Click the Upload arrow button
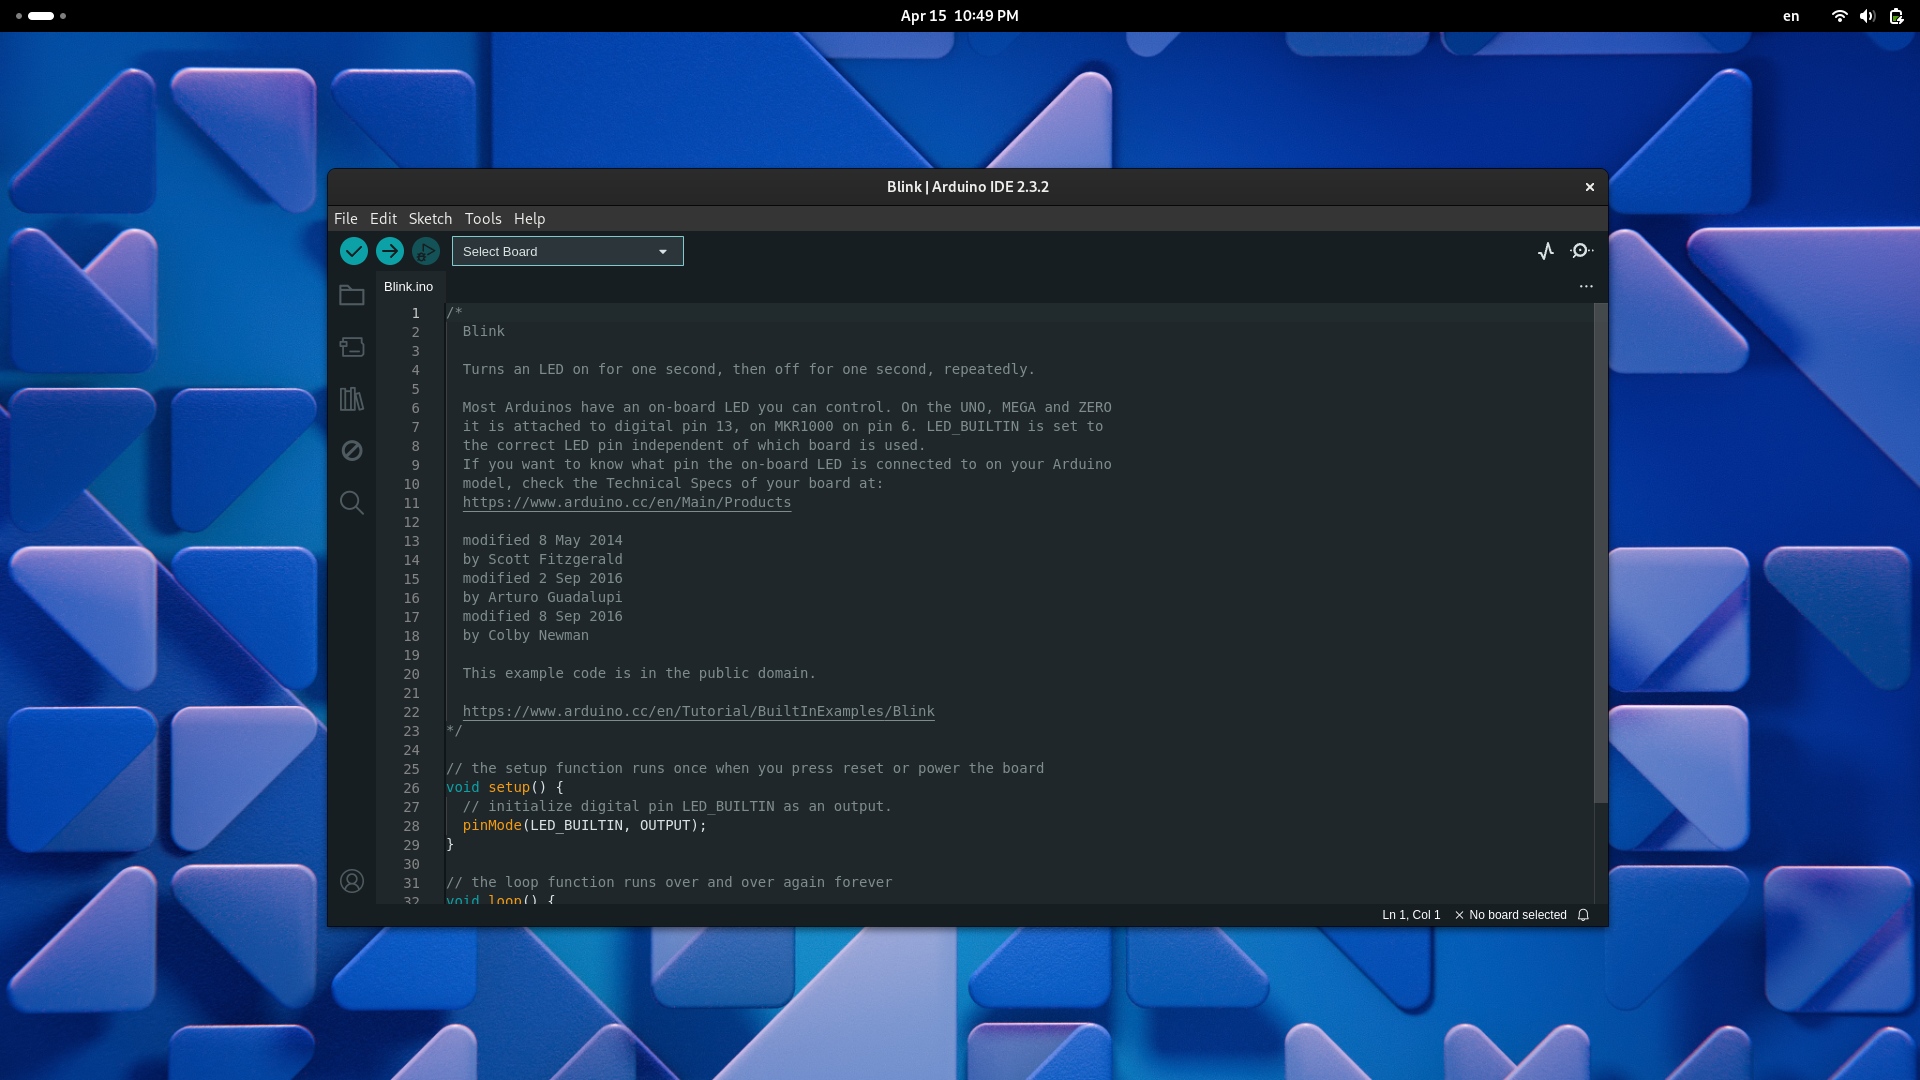This screenshot has width=1920, height=1080. click(x=390, y=251)
